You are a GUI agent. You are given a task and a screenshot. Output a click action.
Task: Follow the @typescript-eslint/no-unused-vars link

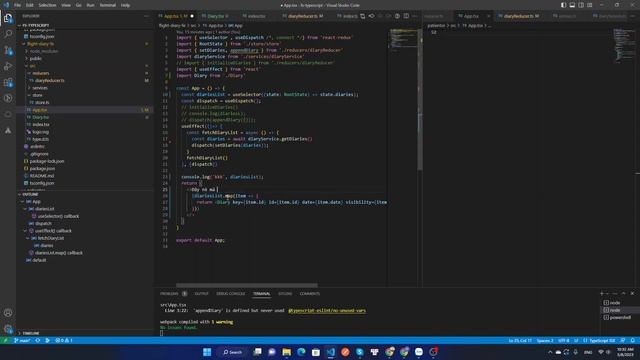pos(327,311)
